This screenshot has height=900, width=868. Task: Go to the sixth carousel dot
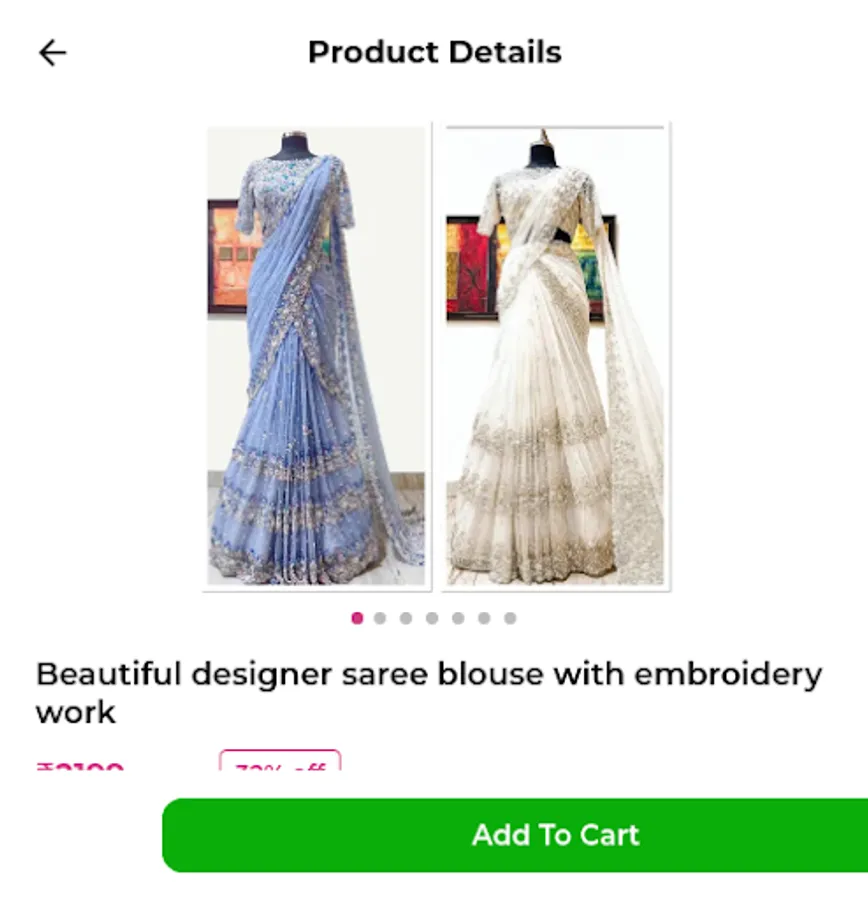484,618
